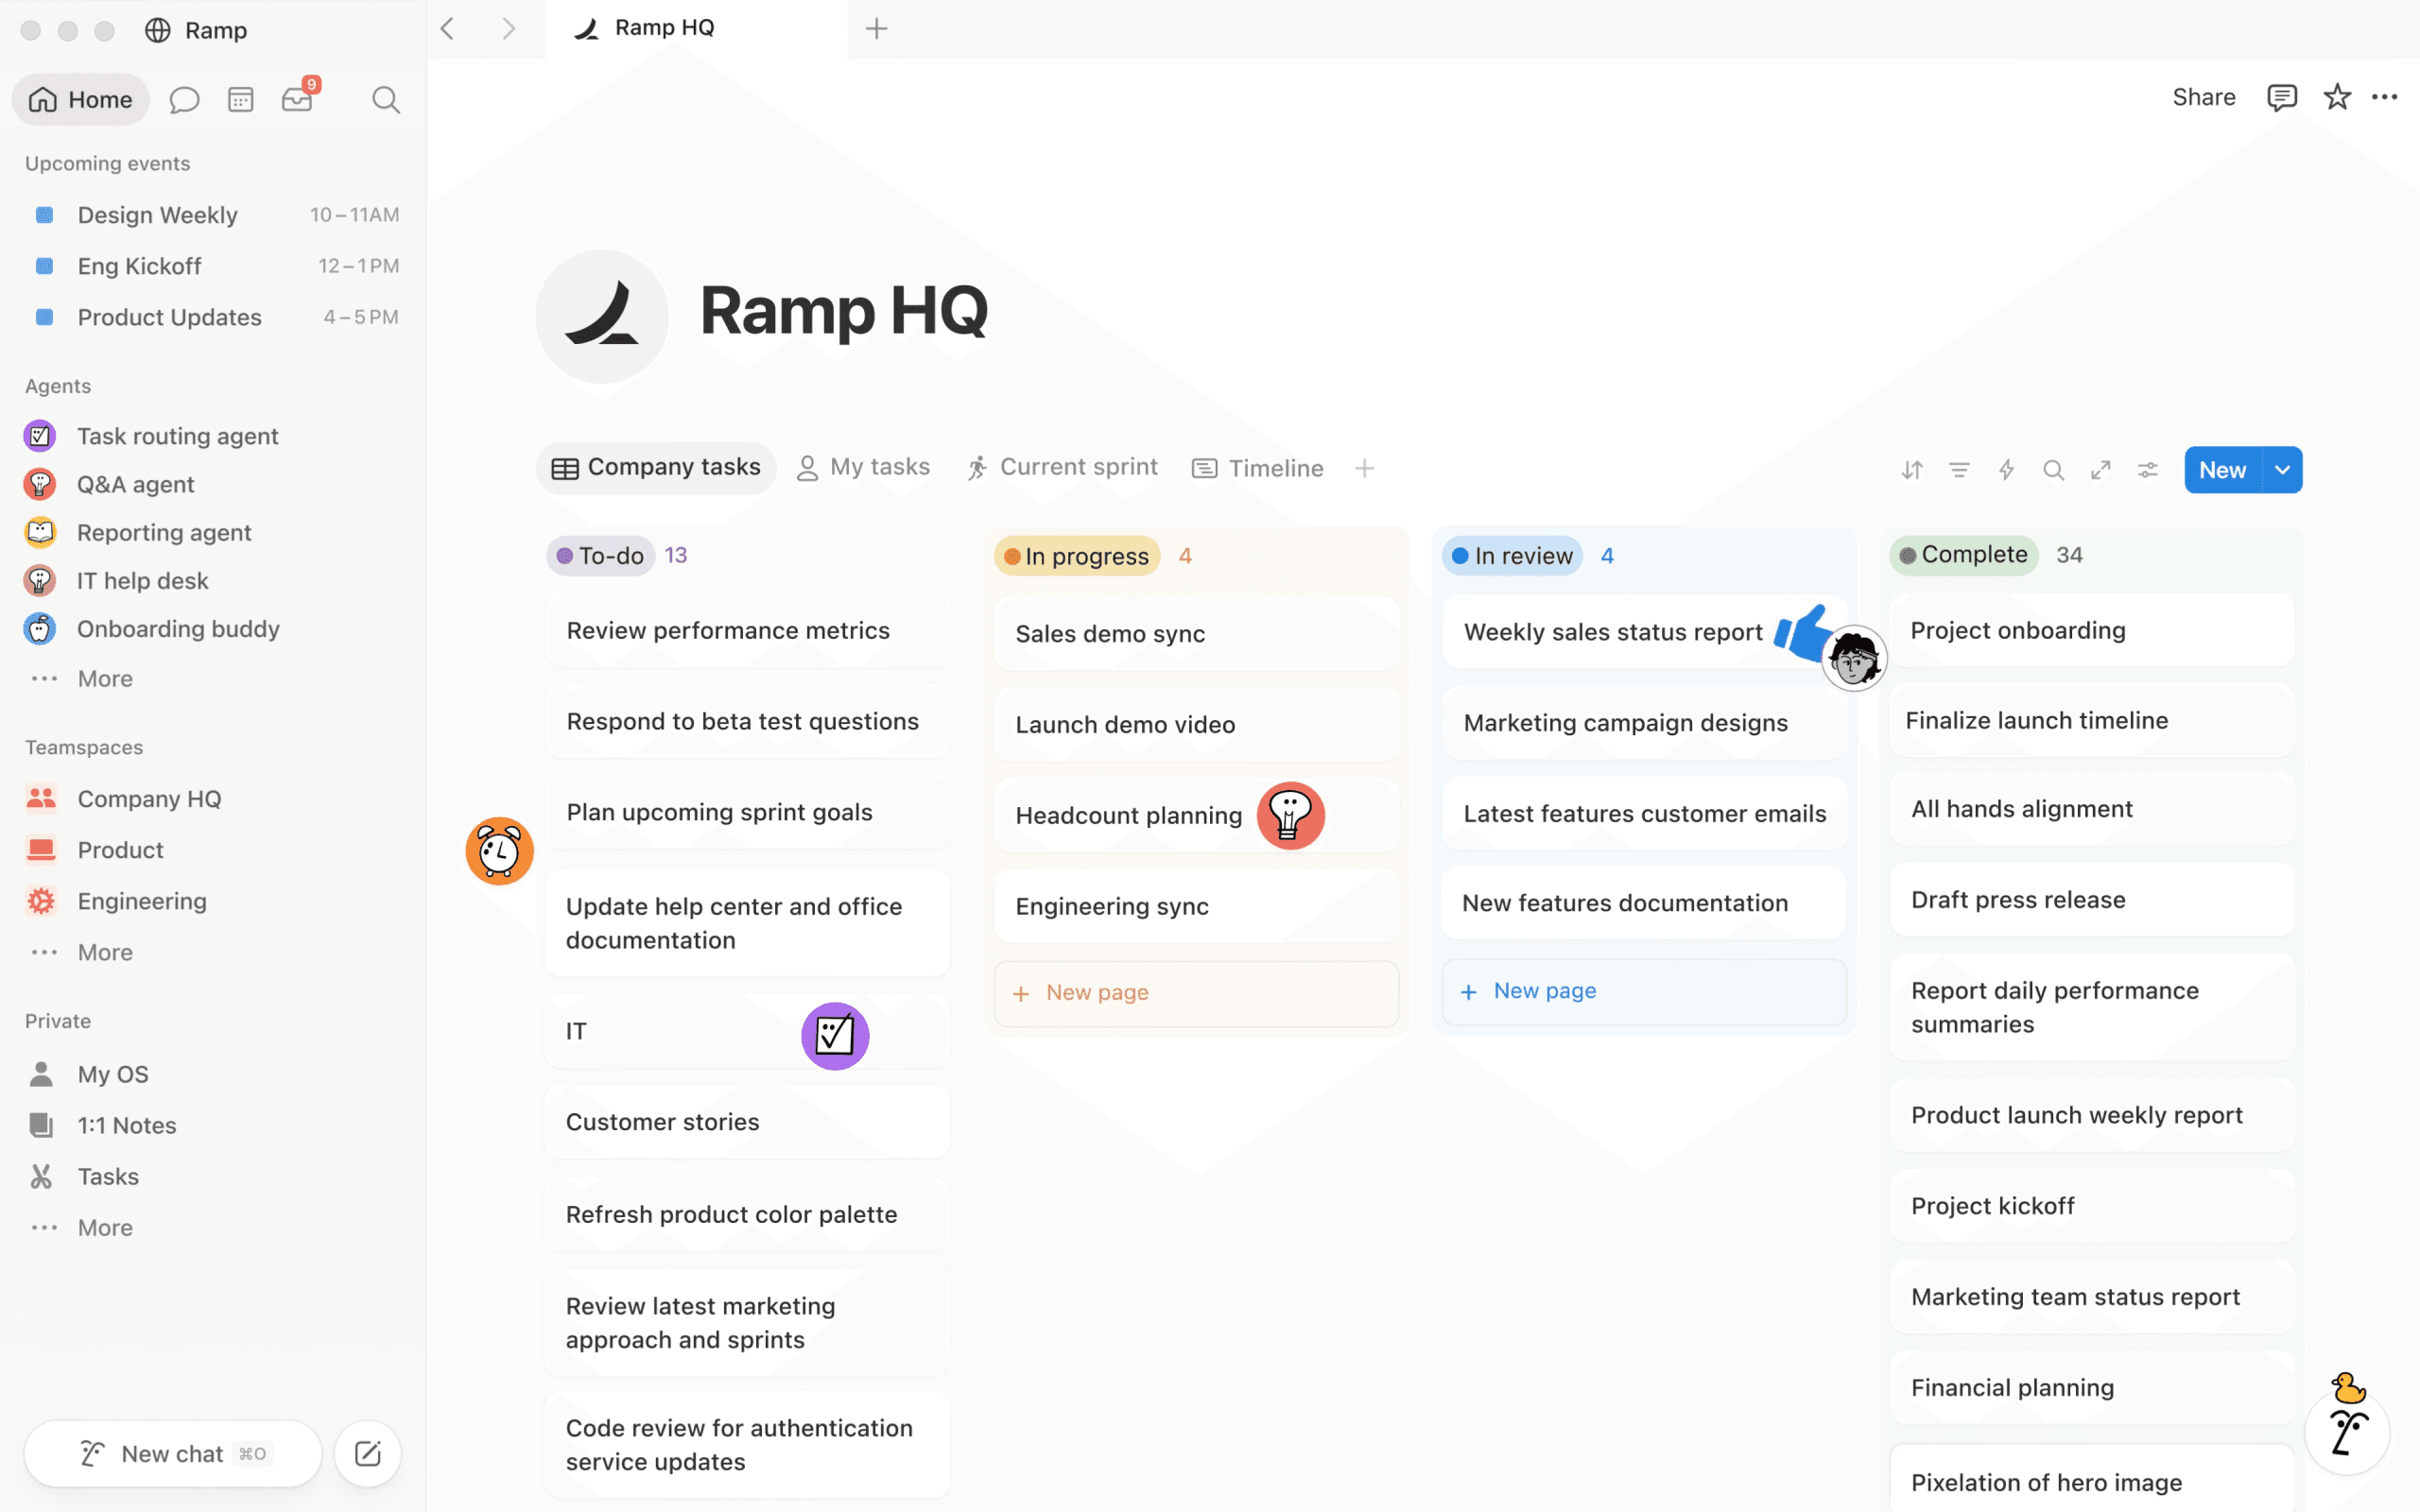Click the compose new page icon
The image size is (2420, 1512).
[x=368, y=1453]
